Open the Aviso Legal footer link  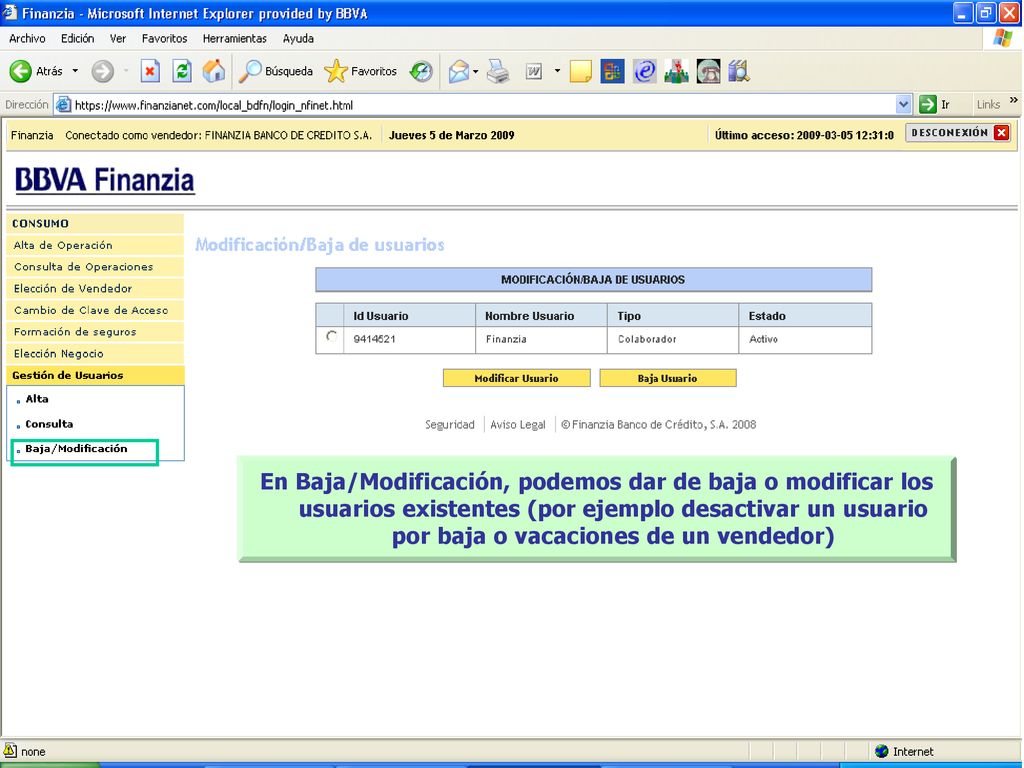pyautogui.click(x=518, y=424)
